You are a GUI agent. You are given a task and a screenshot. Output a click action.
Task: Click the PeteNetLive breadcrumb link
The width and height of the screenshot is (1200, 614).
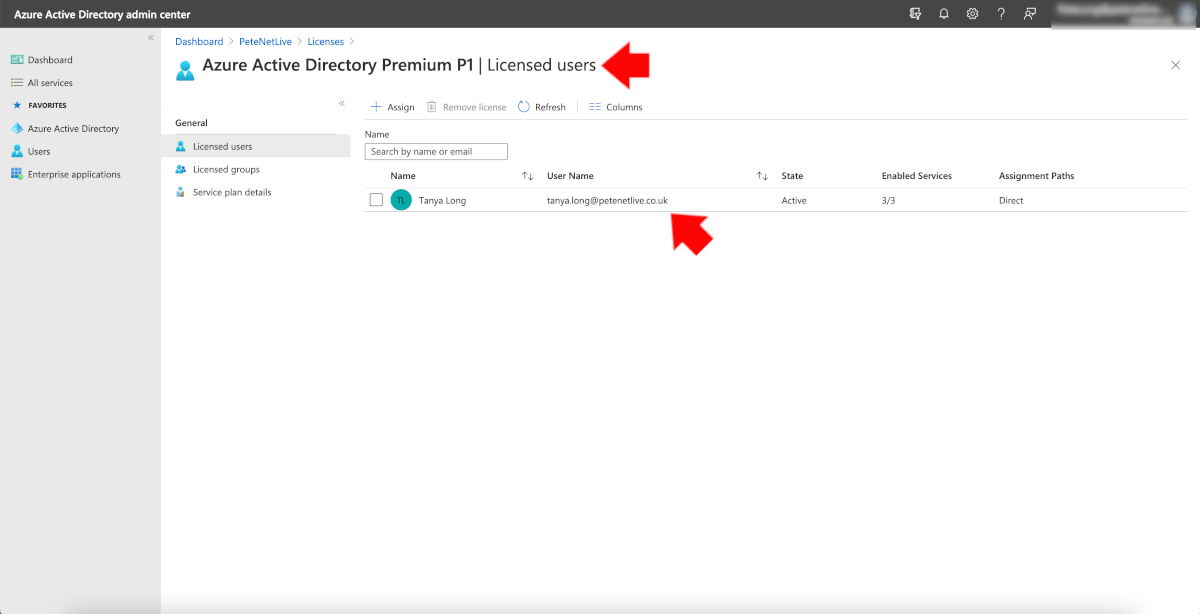266,41
